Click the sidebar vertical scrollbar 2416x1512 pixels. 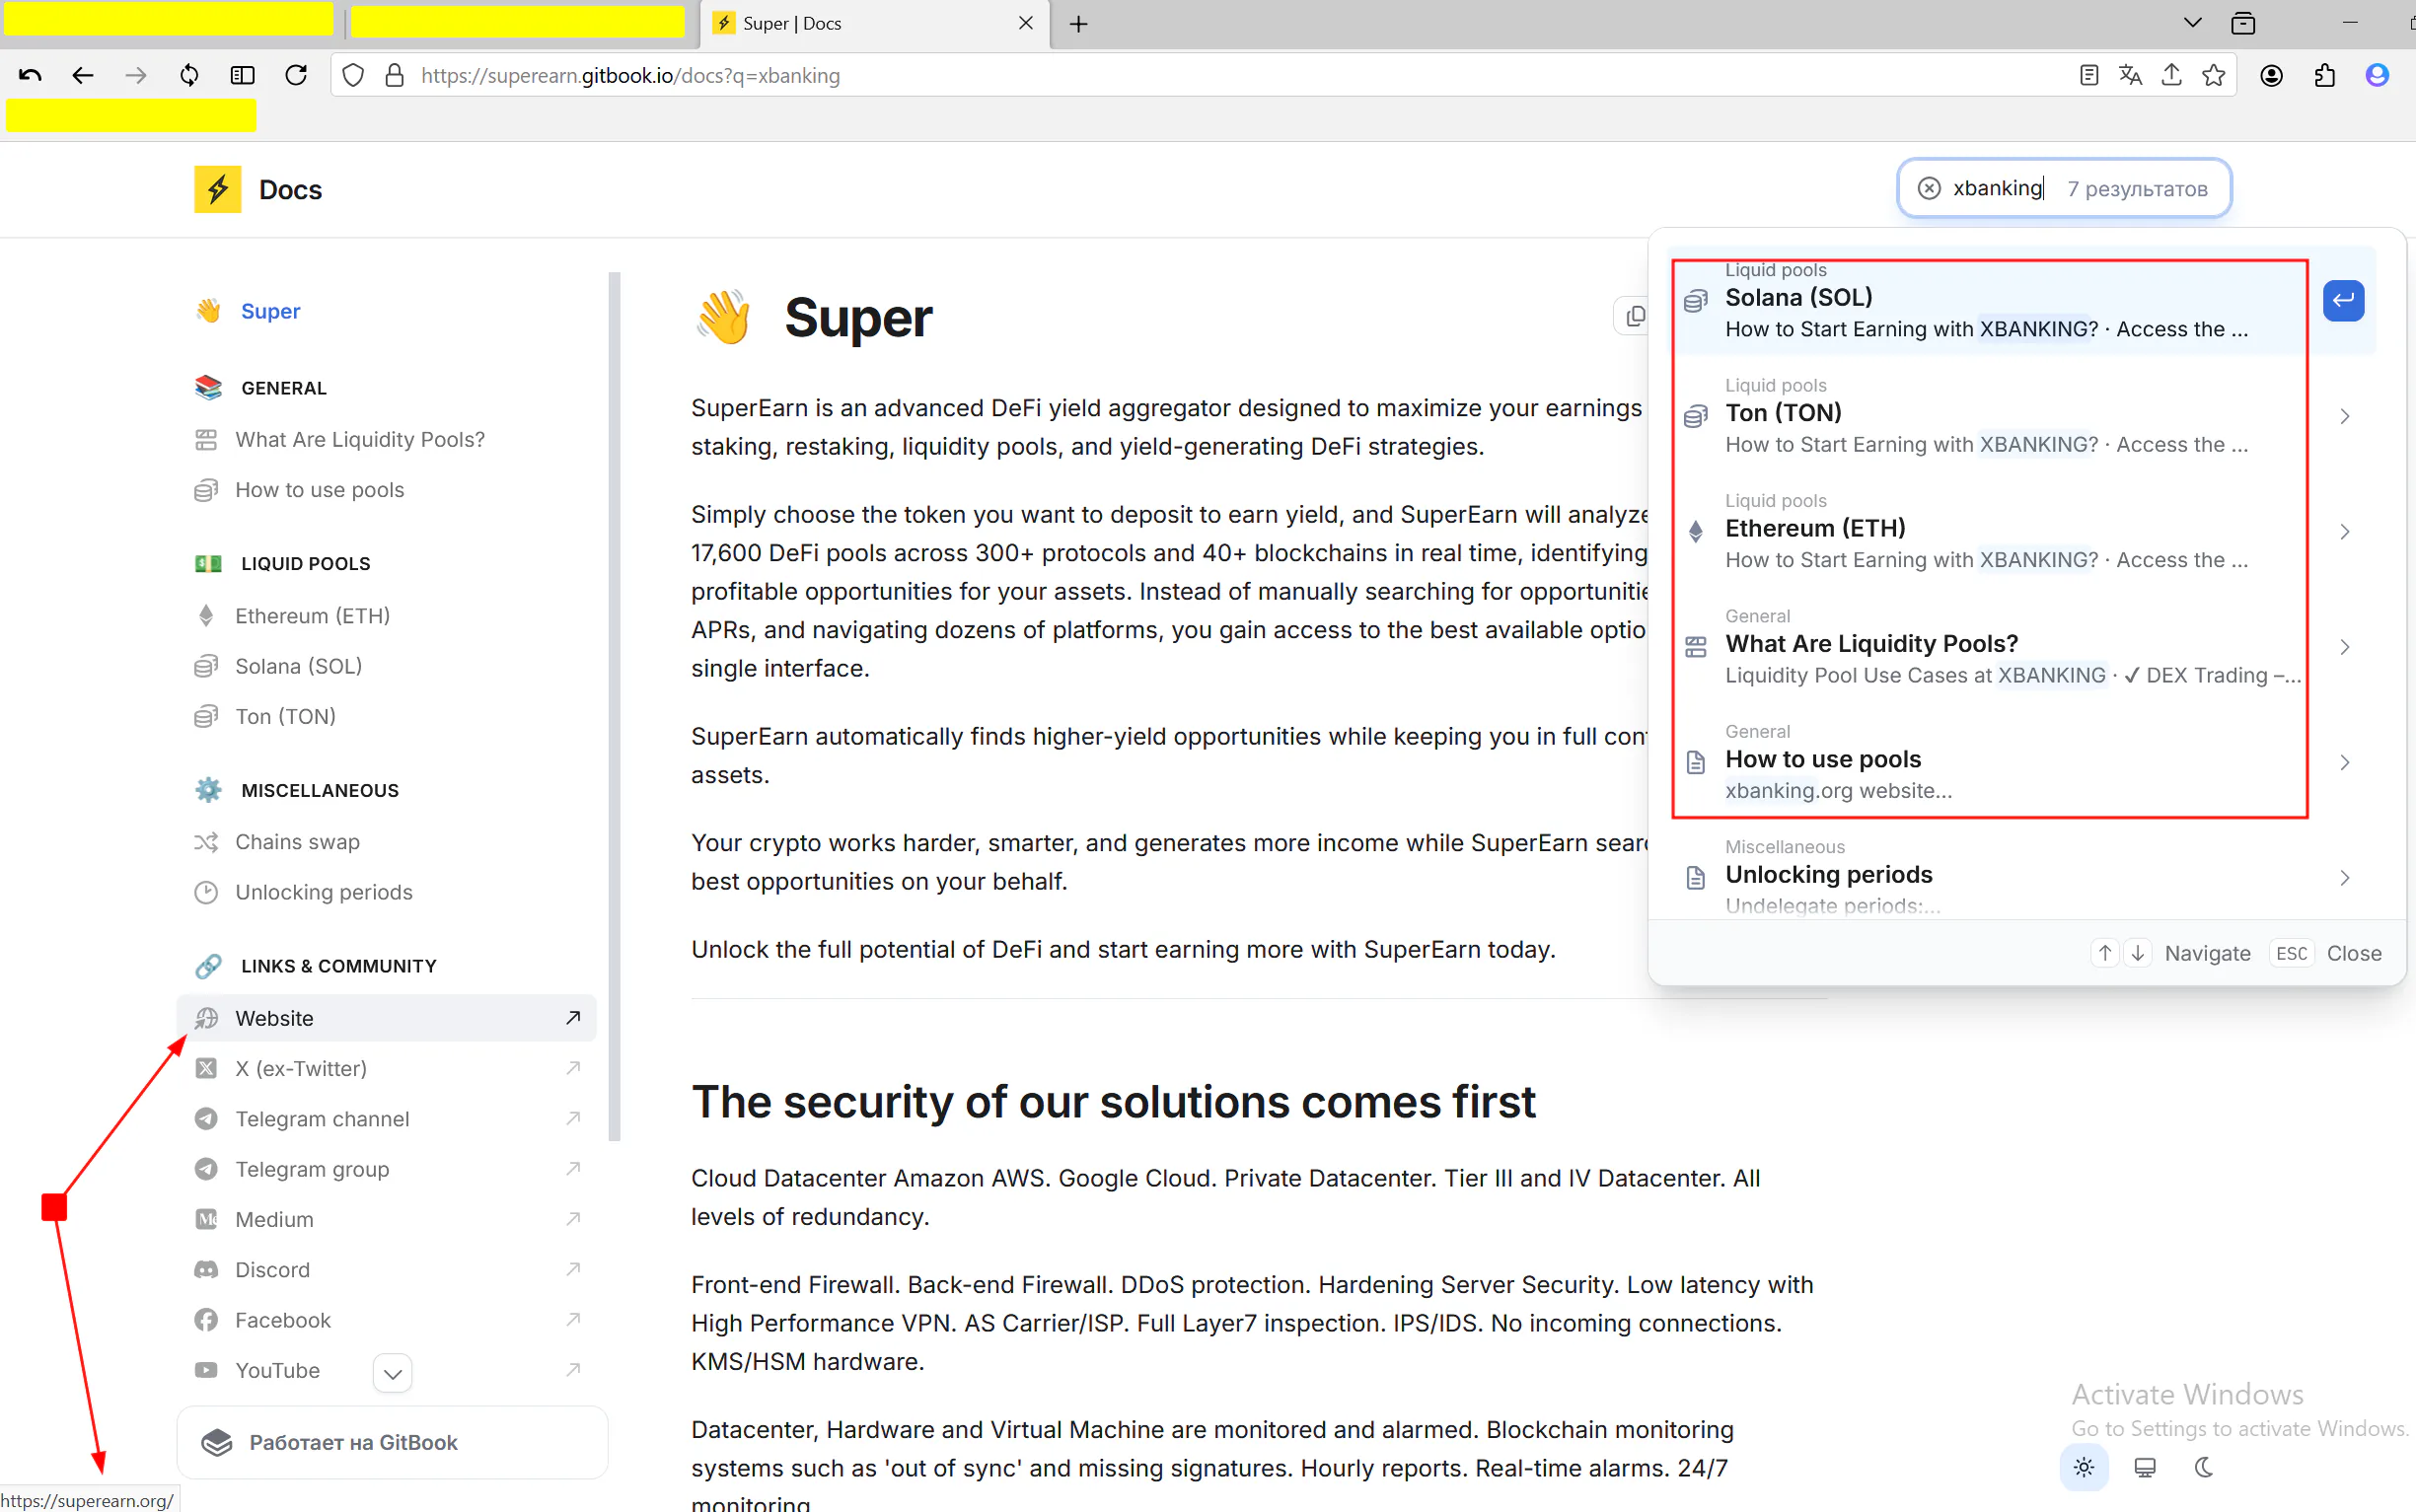(x=614, y=705)
